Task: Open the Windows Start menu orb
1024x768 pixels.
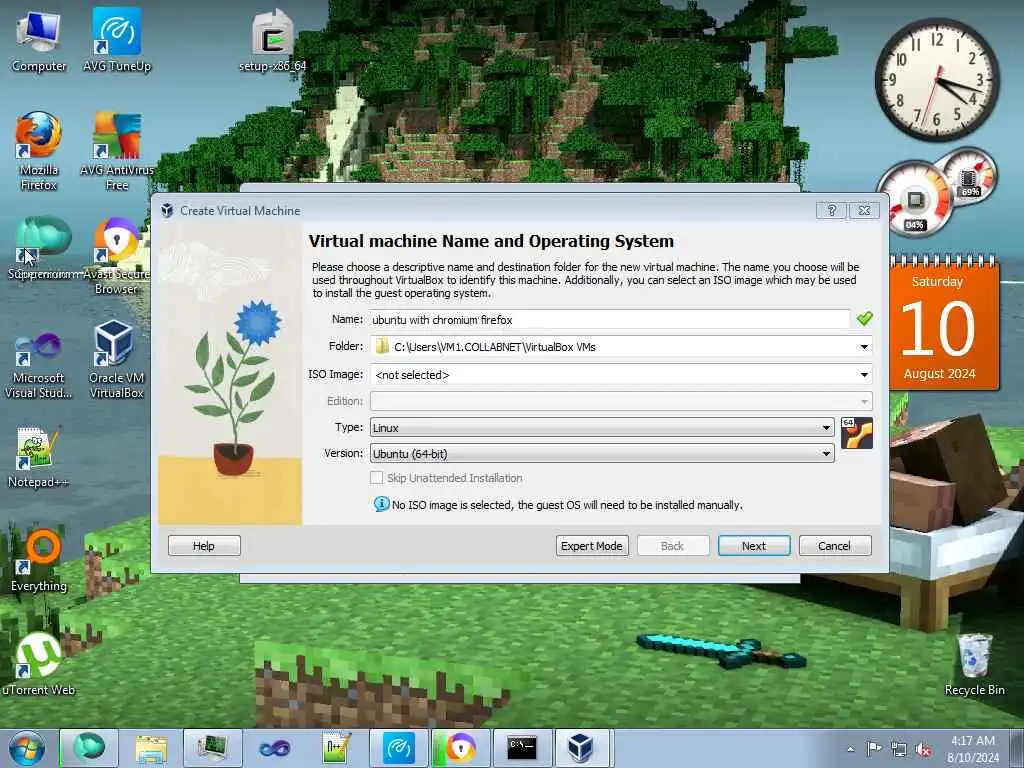Action: 27,748
